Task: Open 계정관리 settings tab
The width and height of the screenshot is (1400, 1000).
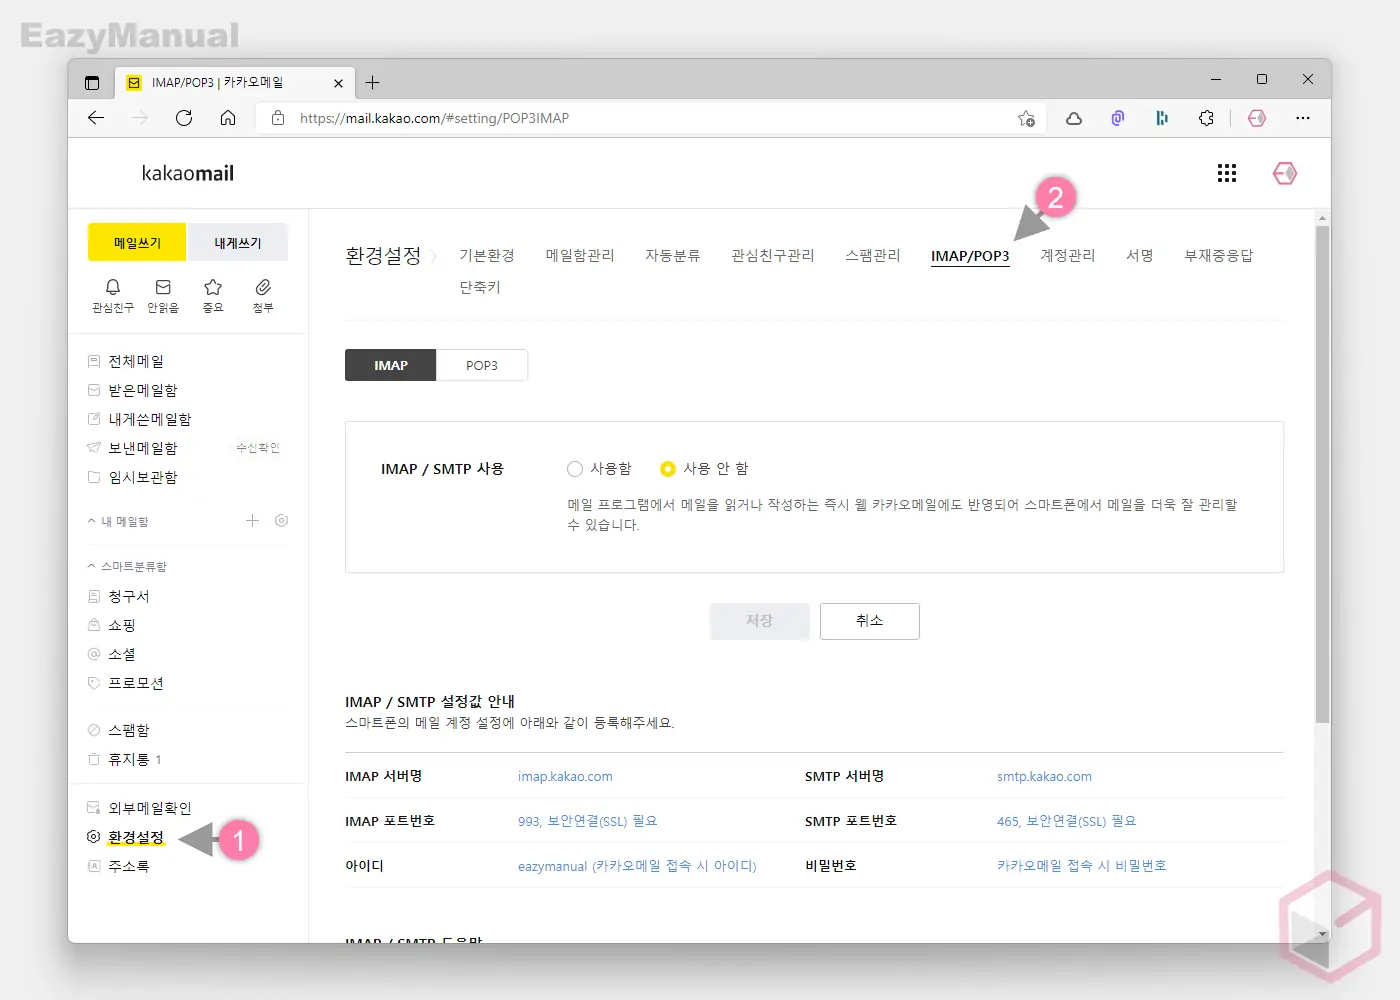Action: (1068, 256)
